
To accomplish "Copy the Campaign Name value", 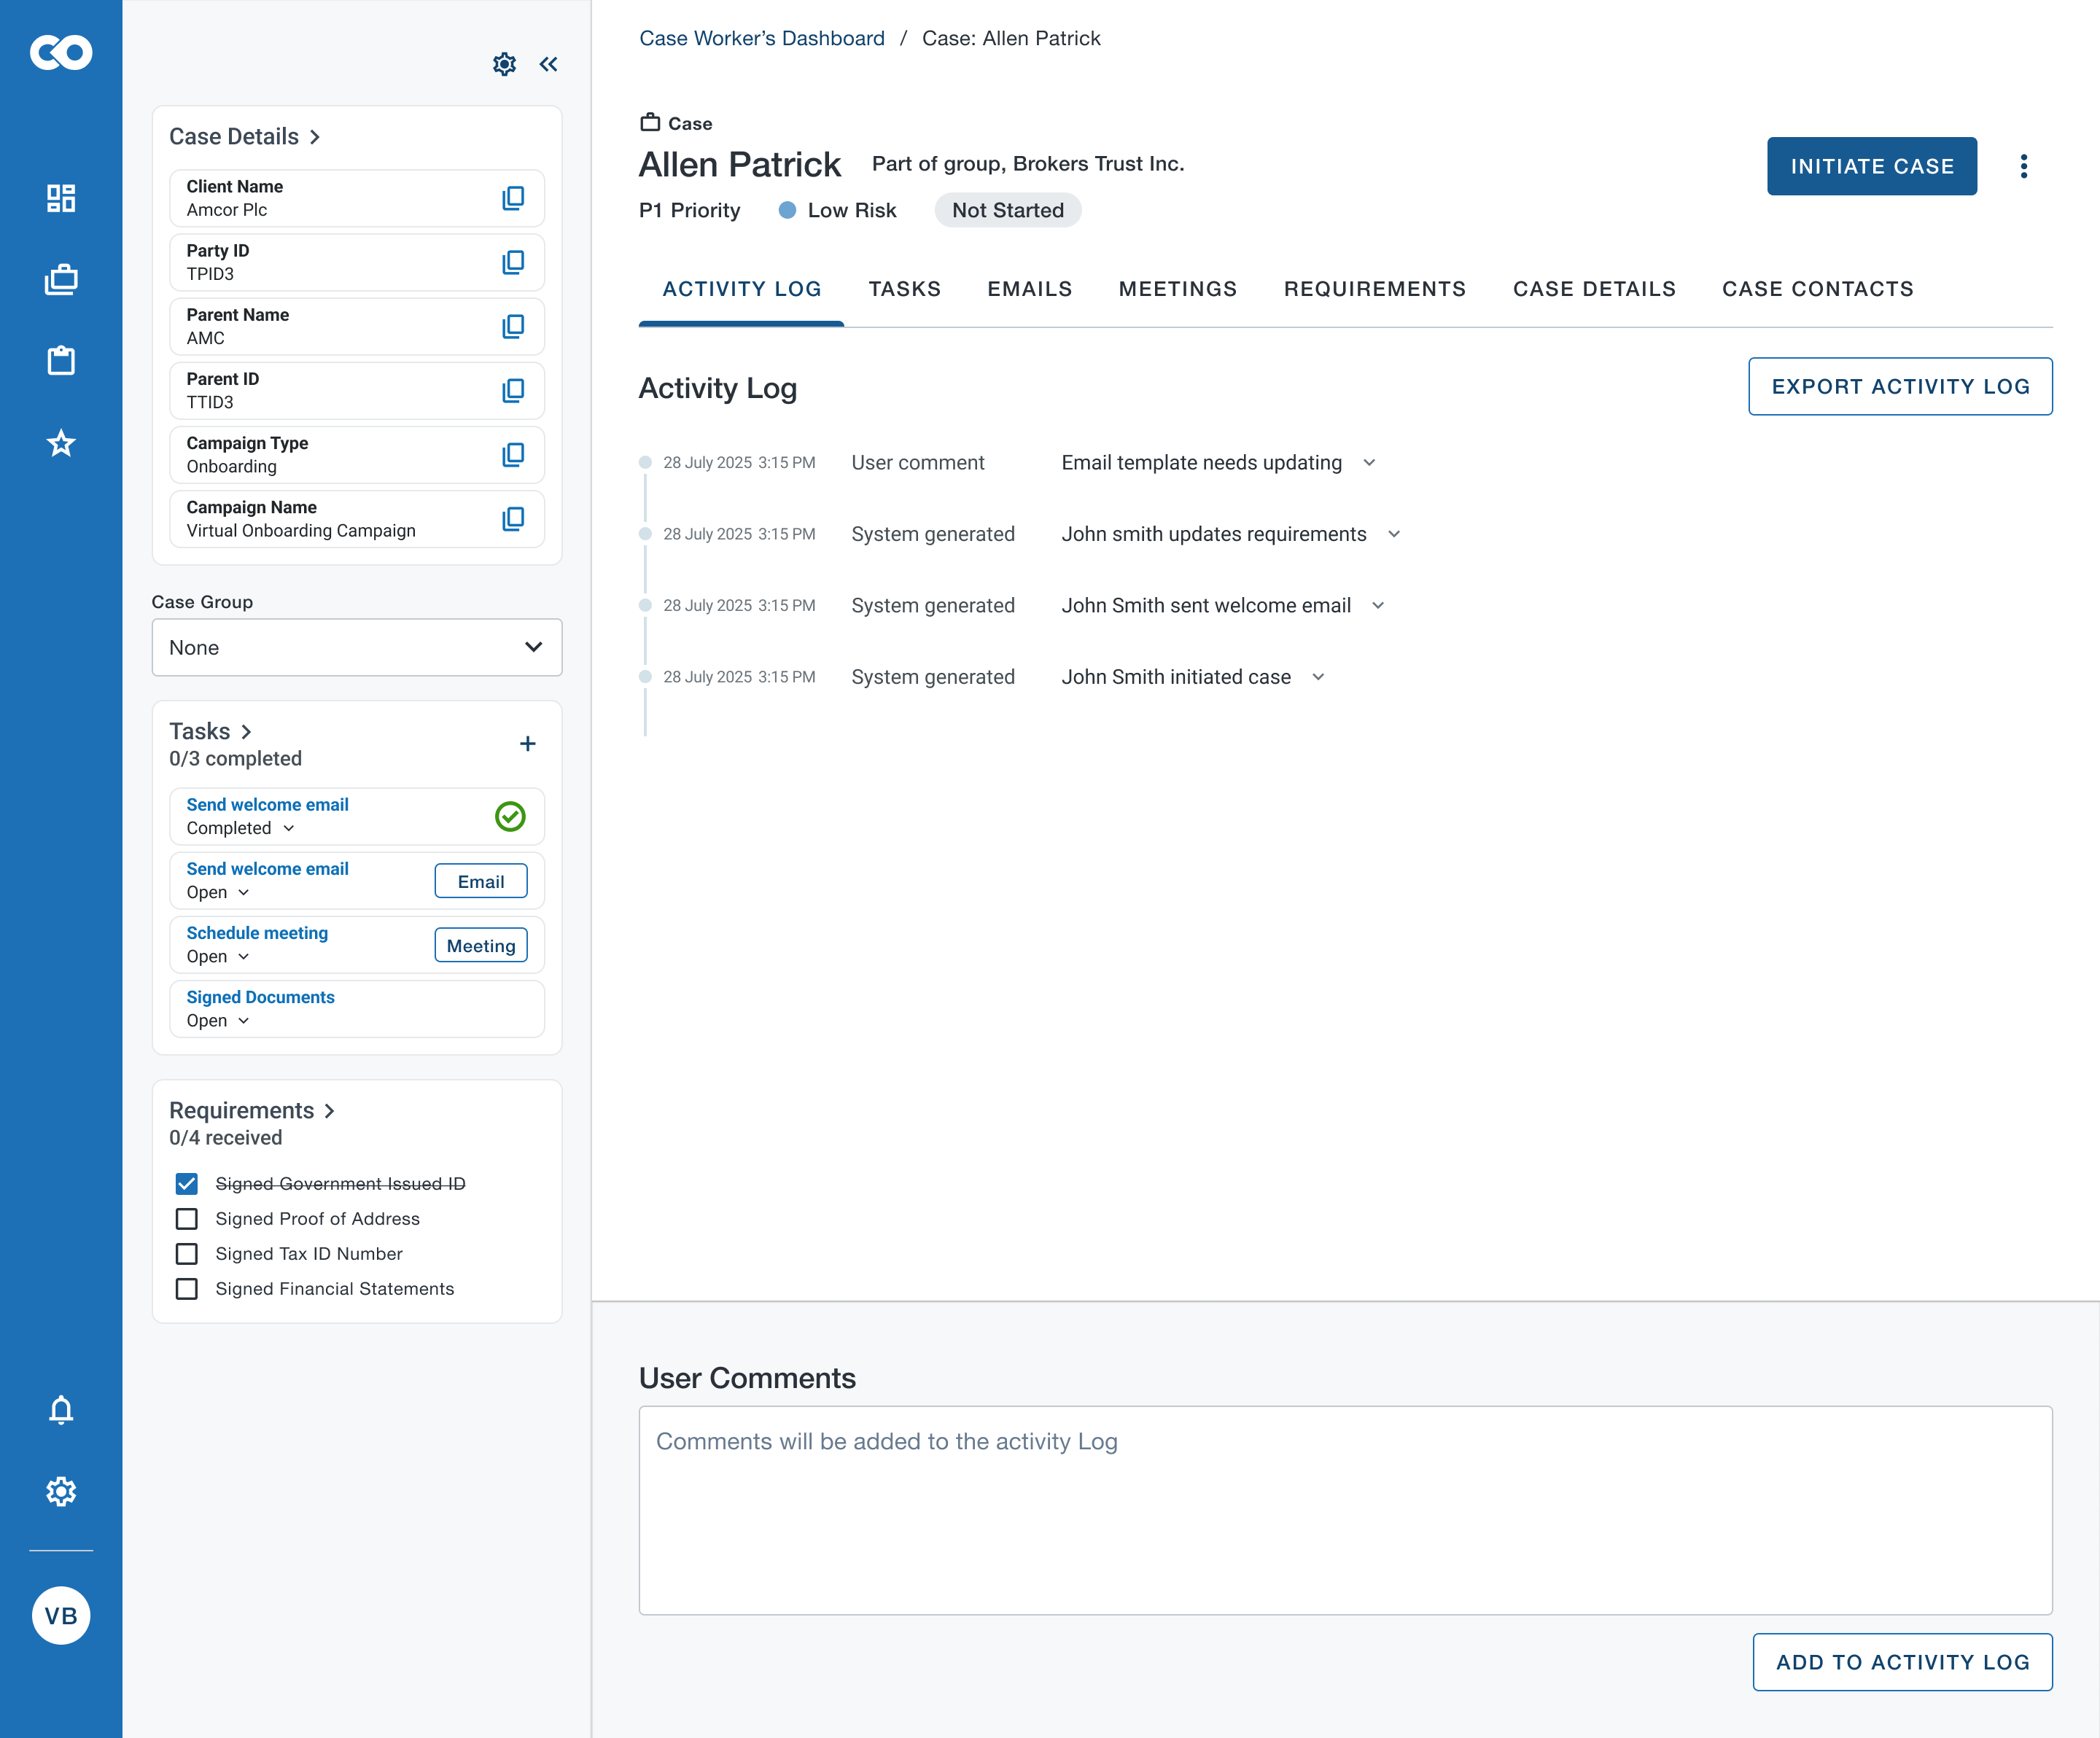I will pyautogui.click(x=513, y=519).
